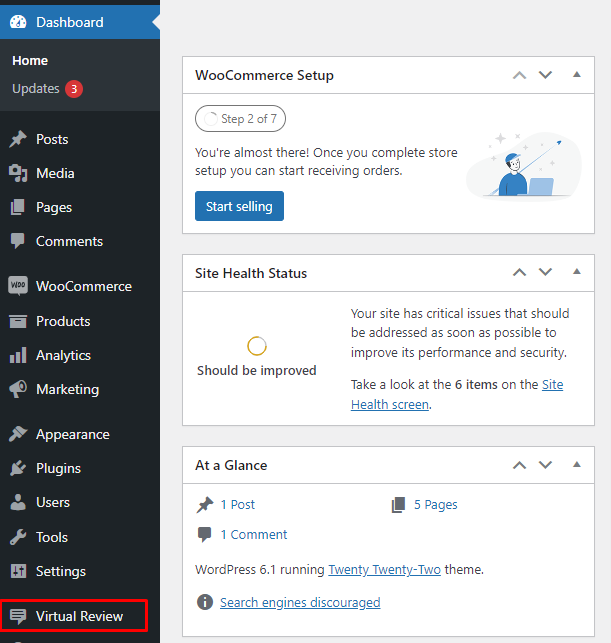
Task: Open the Products menu
Action: (63, 322)
